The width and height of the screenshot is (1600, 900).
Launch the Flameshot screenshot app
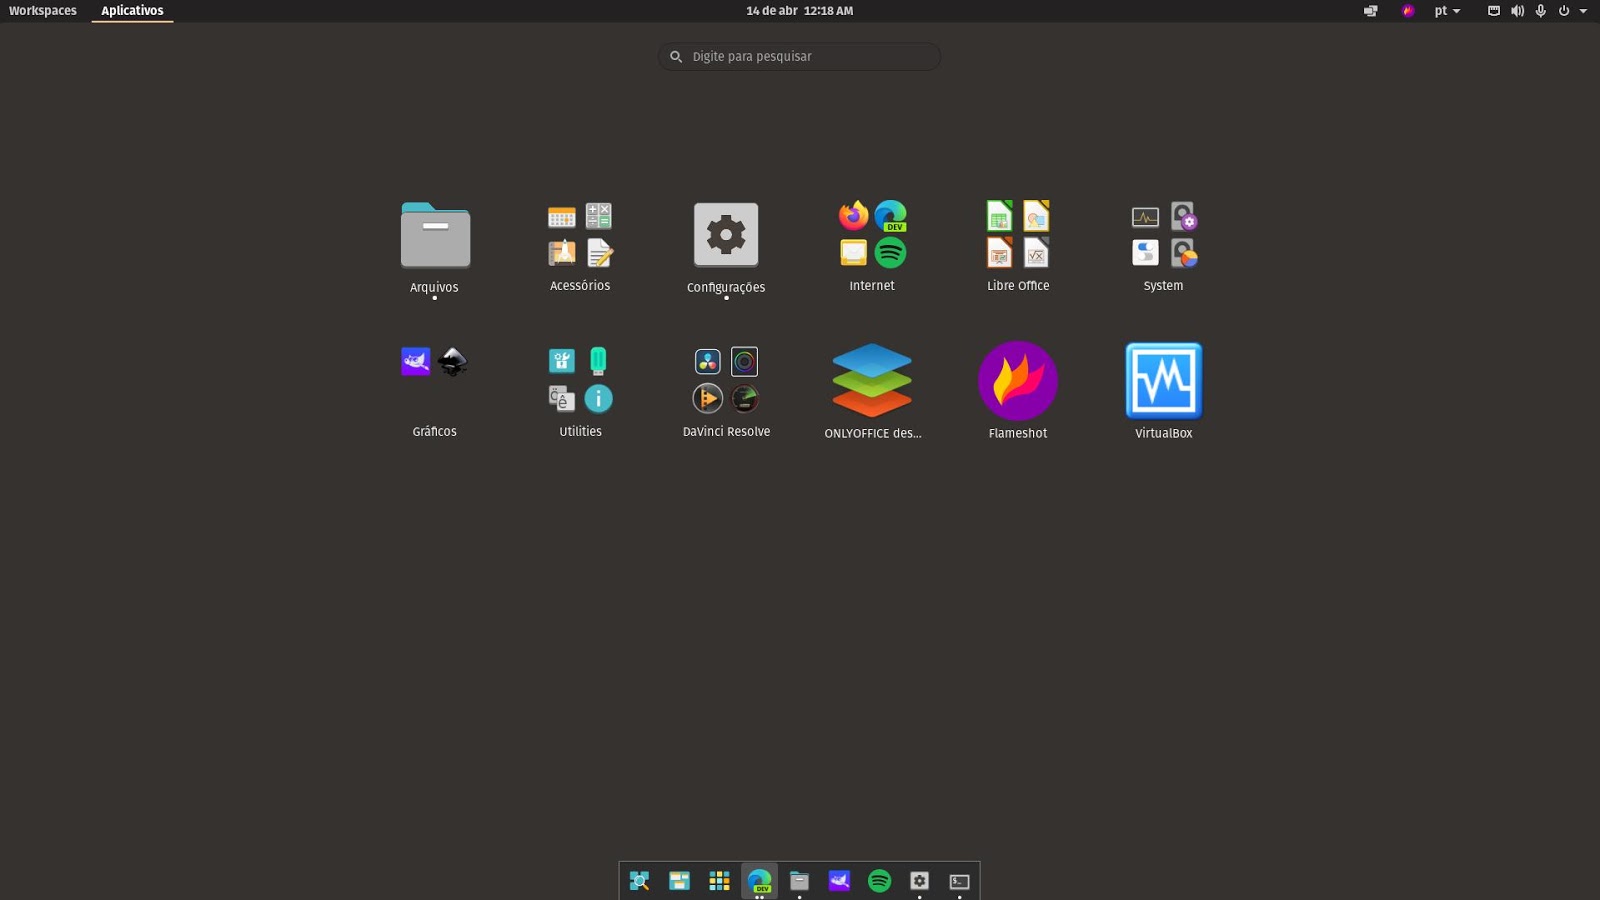(1017, 382)
